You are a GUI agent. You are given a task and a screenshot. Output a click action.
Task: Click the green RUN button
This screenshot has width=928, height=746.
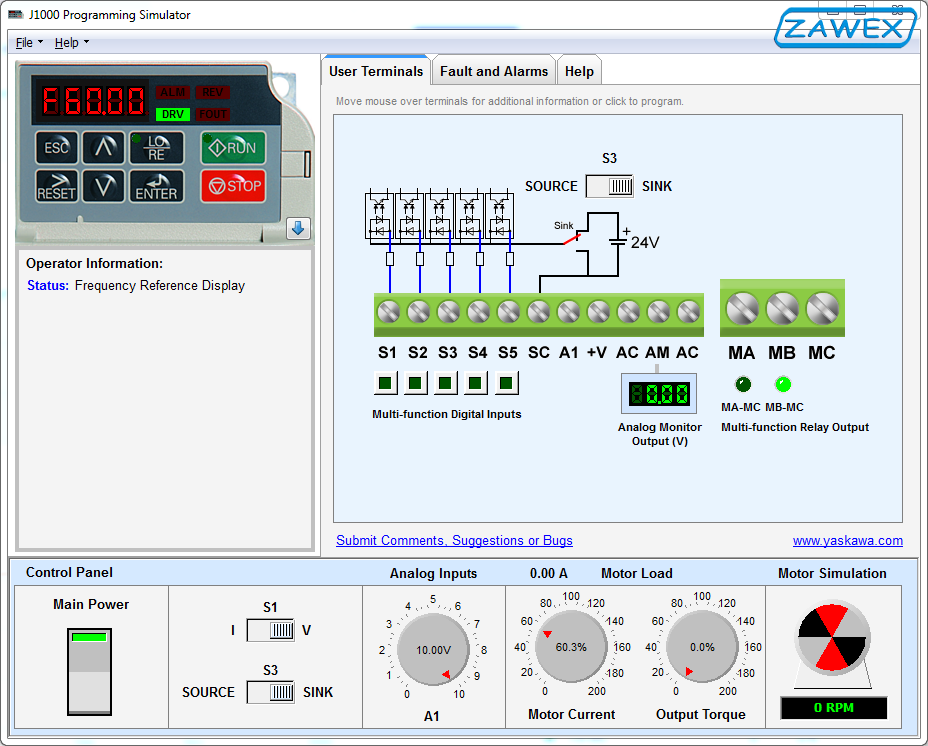click(233, 147)
